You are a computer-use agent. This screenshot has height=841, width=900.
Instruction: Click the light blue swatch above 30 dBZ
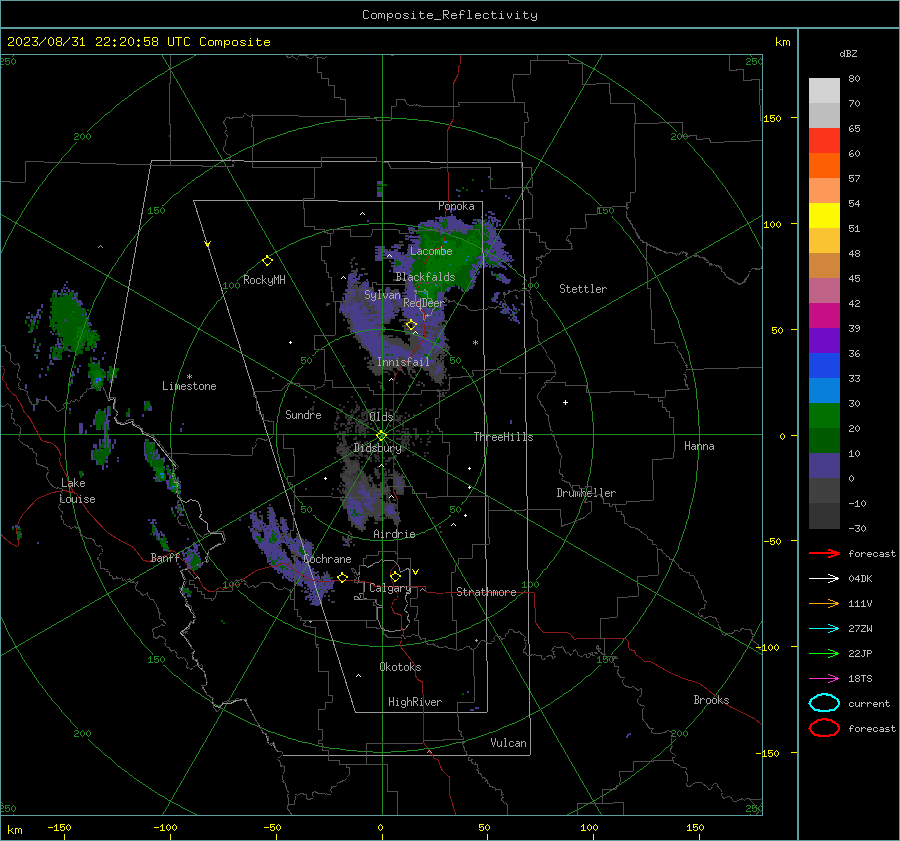pyautogui.click(x=824, y=390)
